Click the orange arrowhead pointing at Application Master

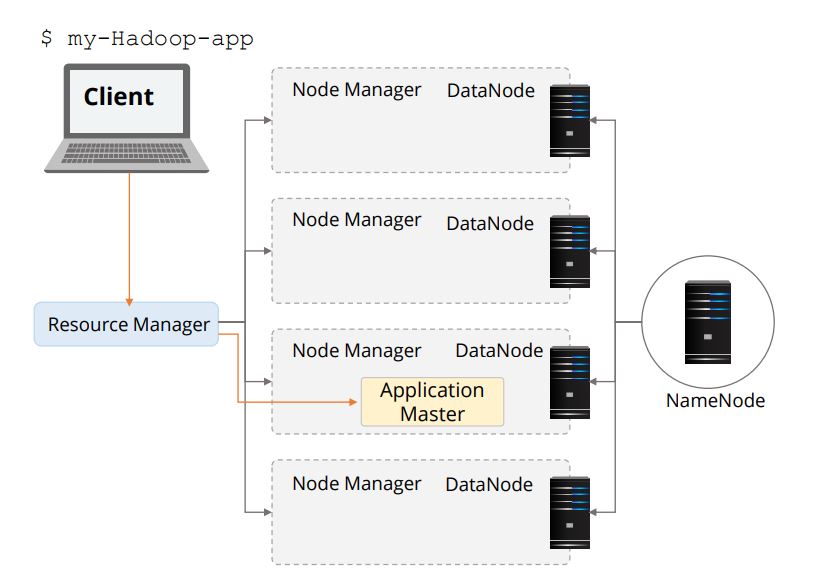tap(352, 402)
